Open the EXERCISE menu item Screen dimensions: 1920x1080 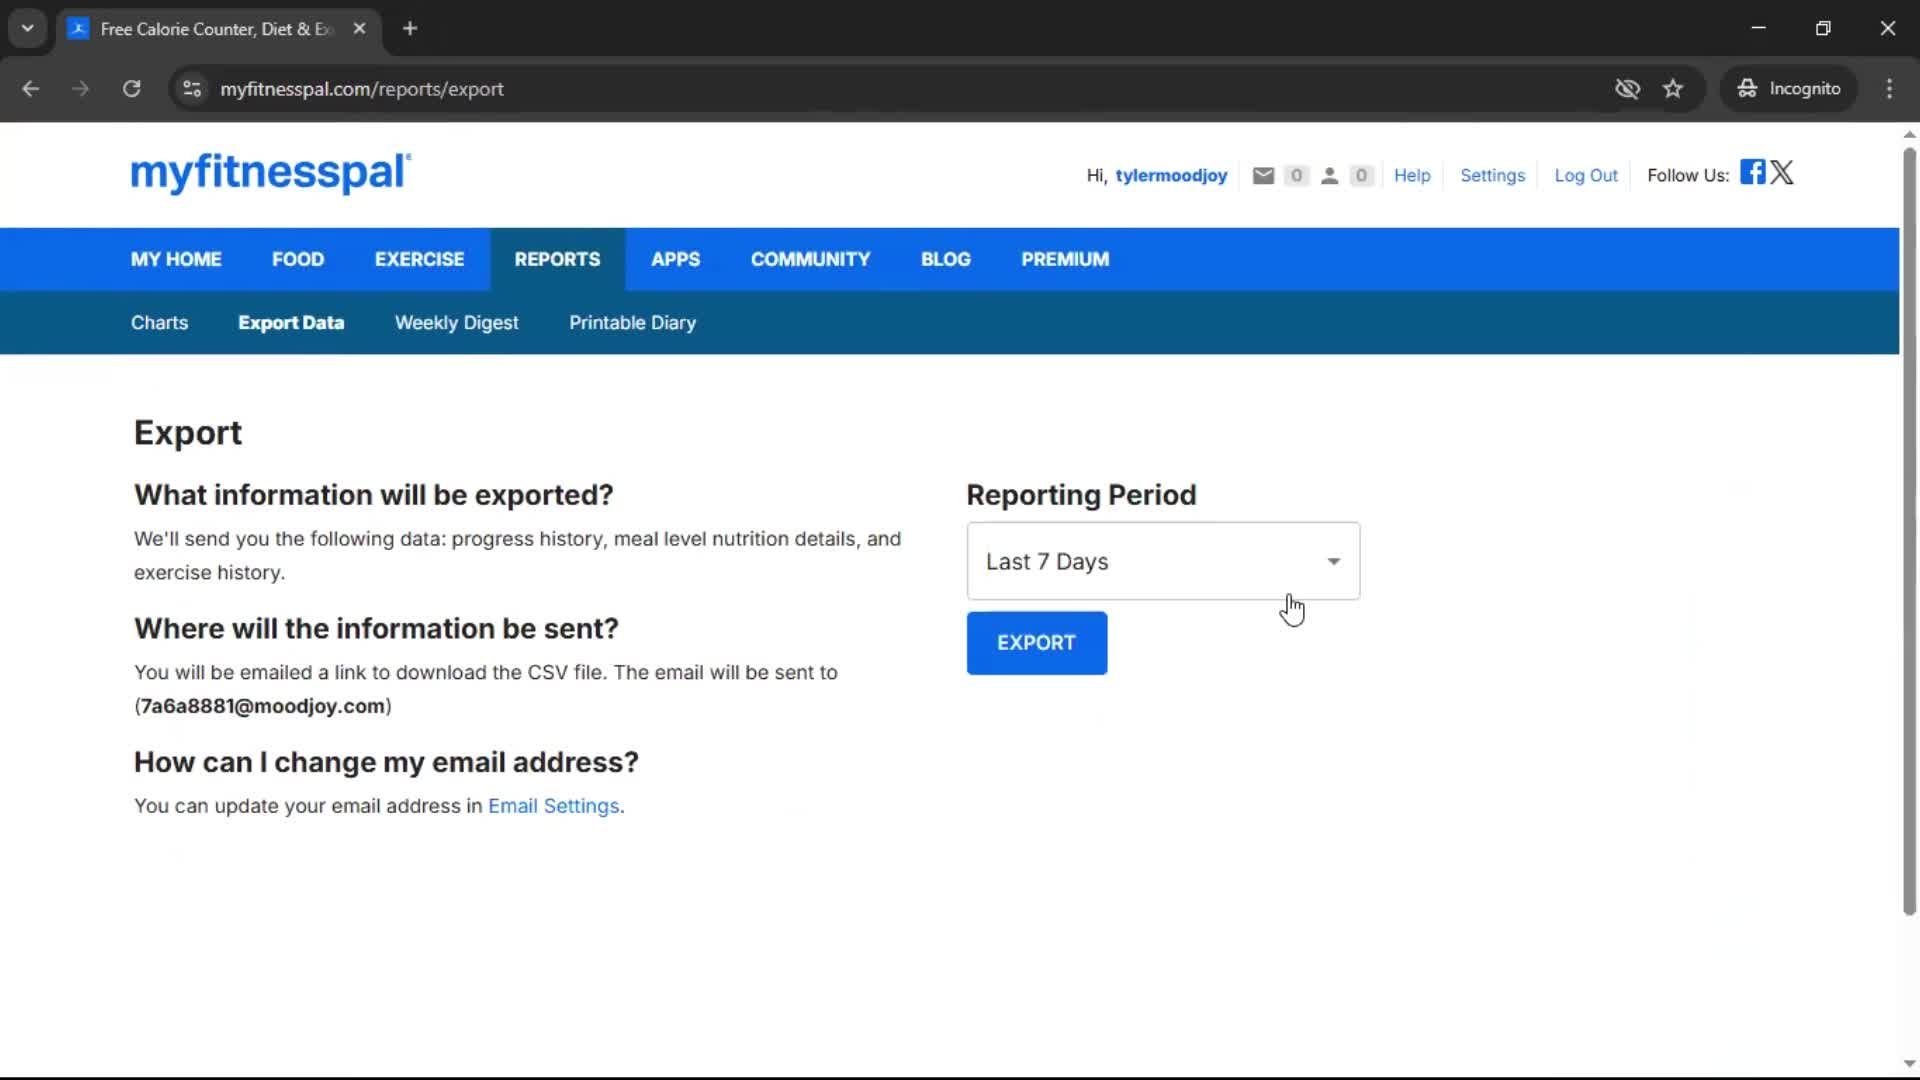click(x=419, y=259)
